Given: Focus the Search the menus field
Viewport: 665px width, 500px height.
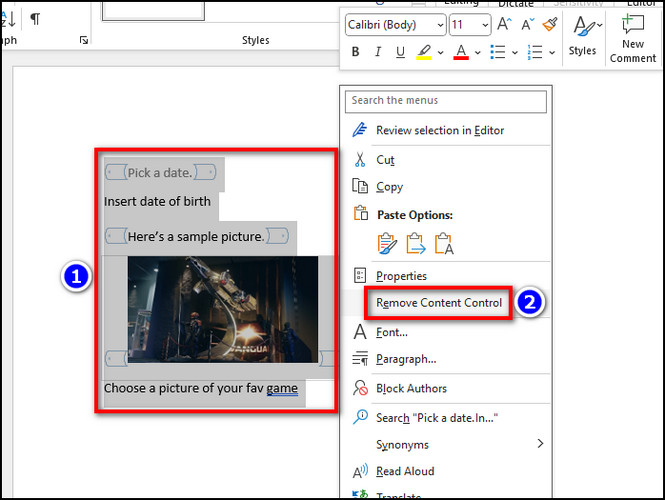Looking at the screenshot, I should click(x=446, y=101).
